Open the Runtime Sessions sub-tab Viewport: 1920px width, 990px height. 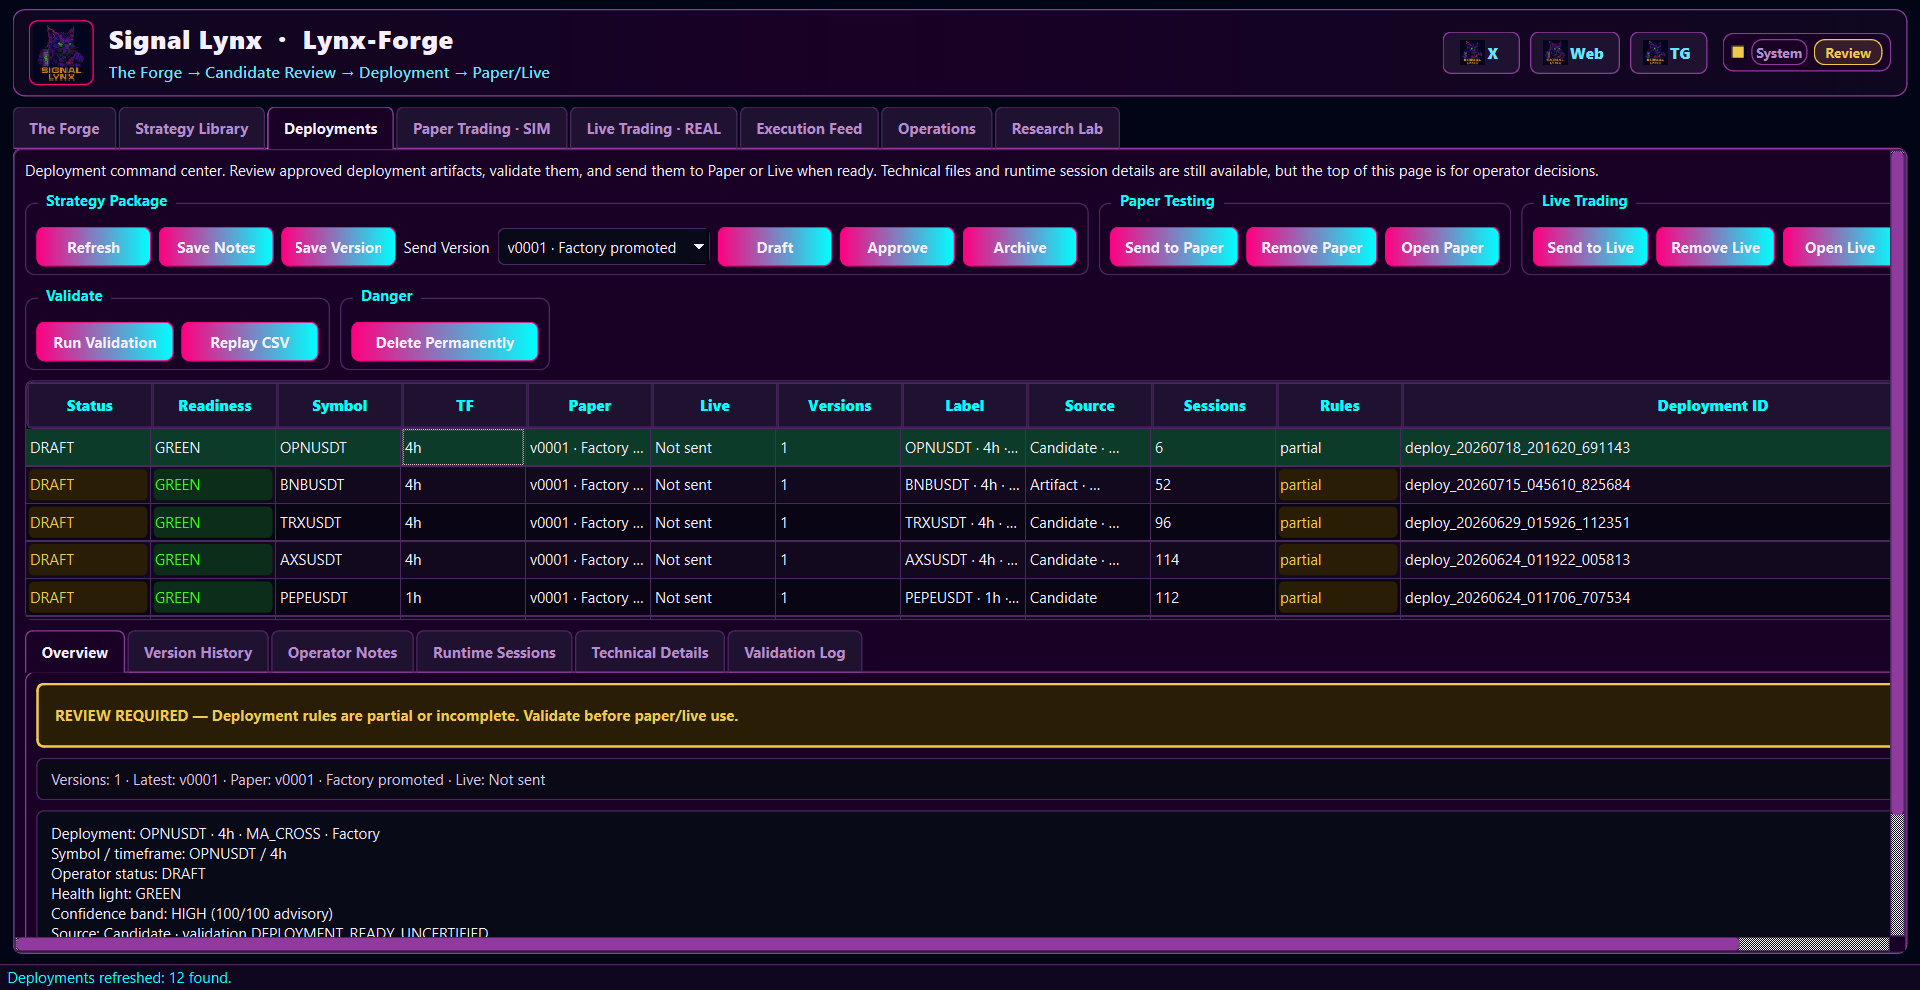coord(494,652)
